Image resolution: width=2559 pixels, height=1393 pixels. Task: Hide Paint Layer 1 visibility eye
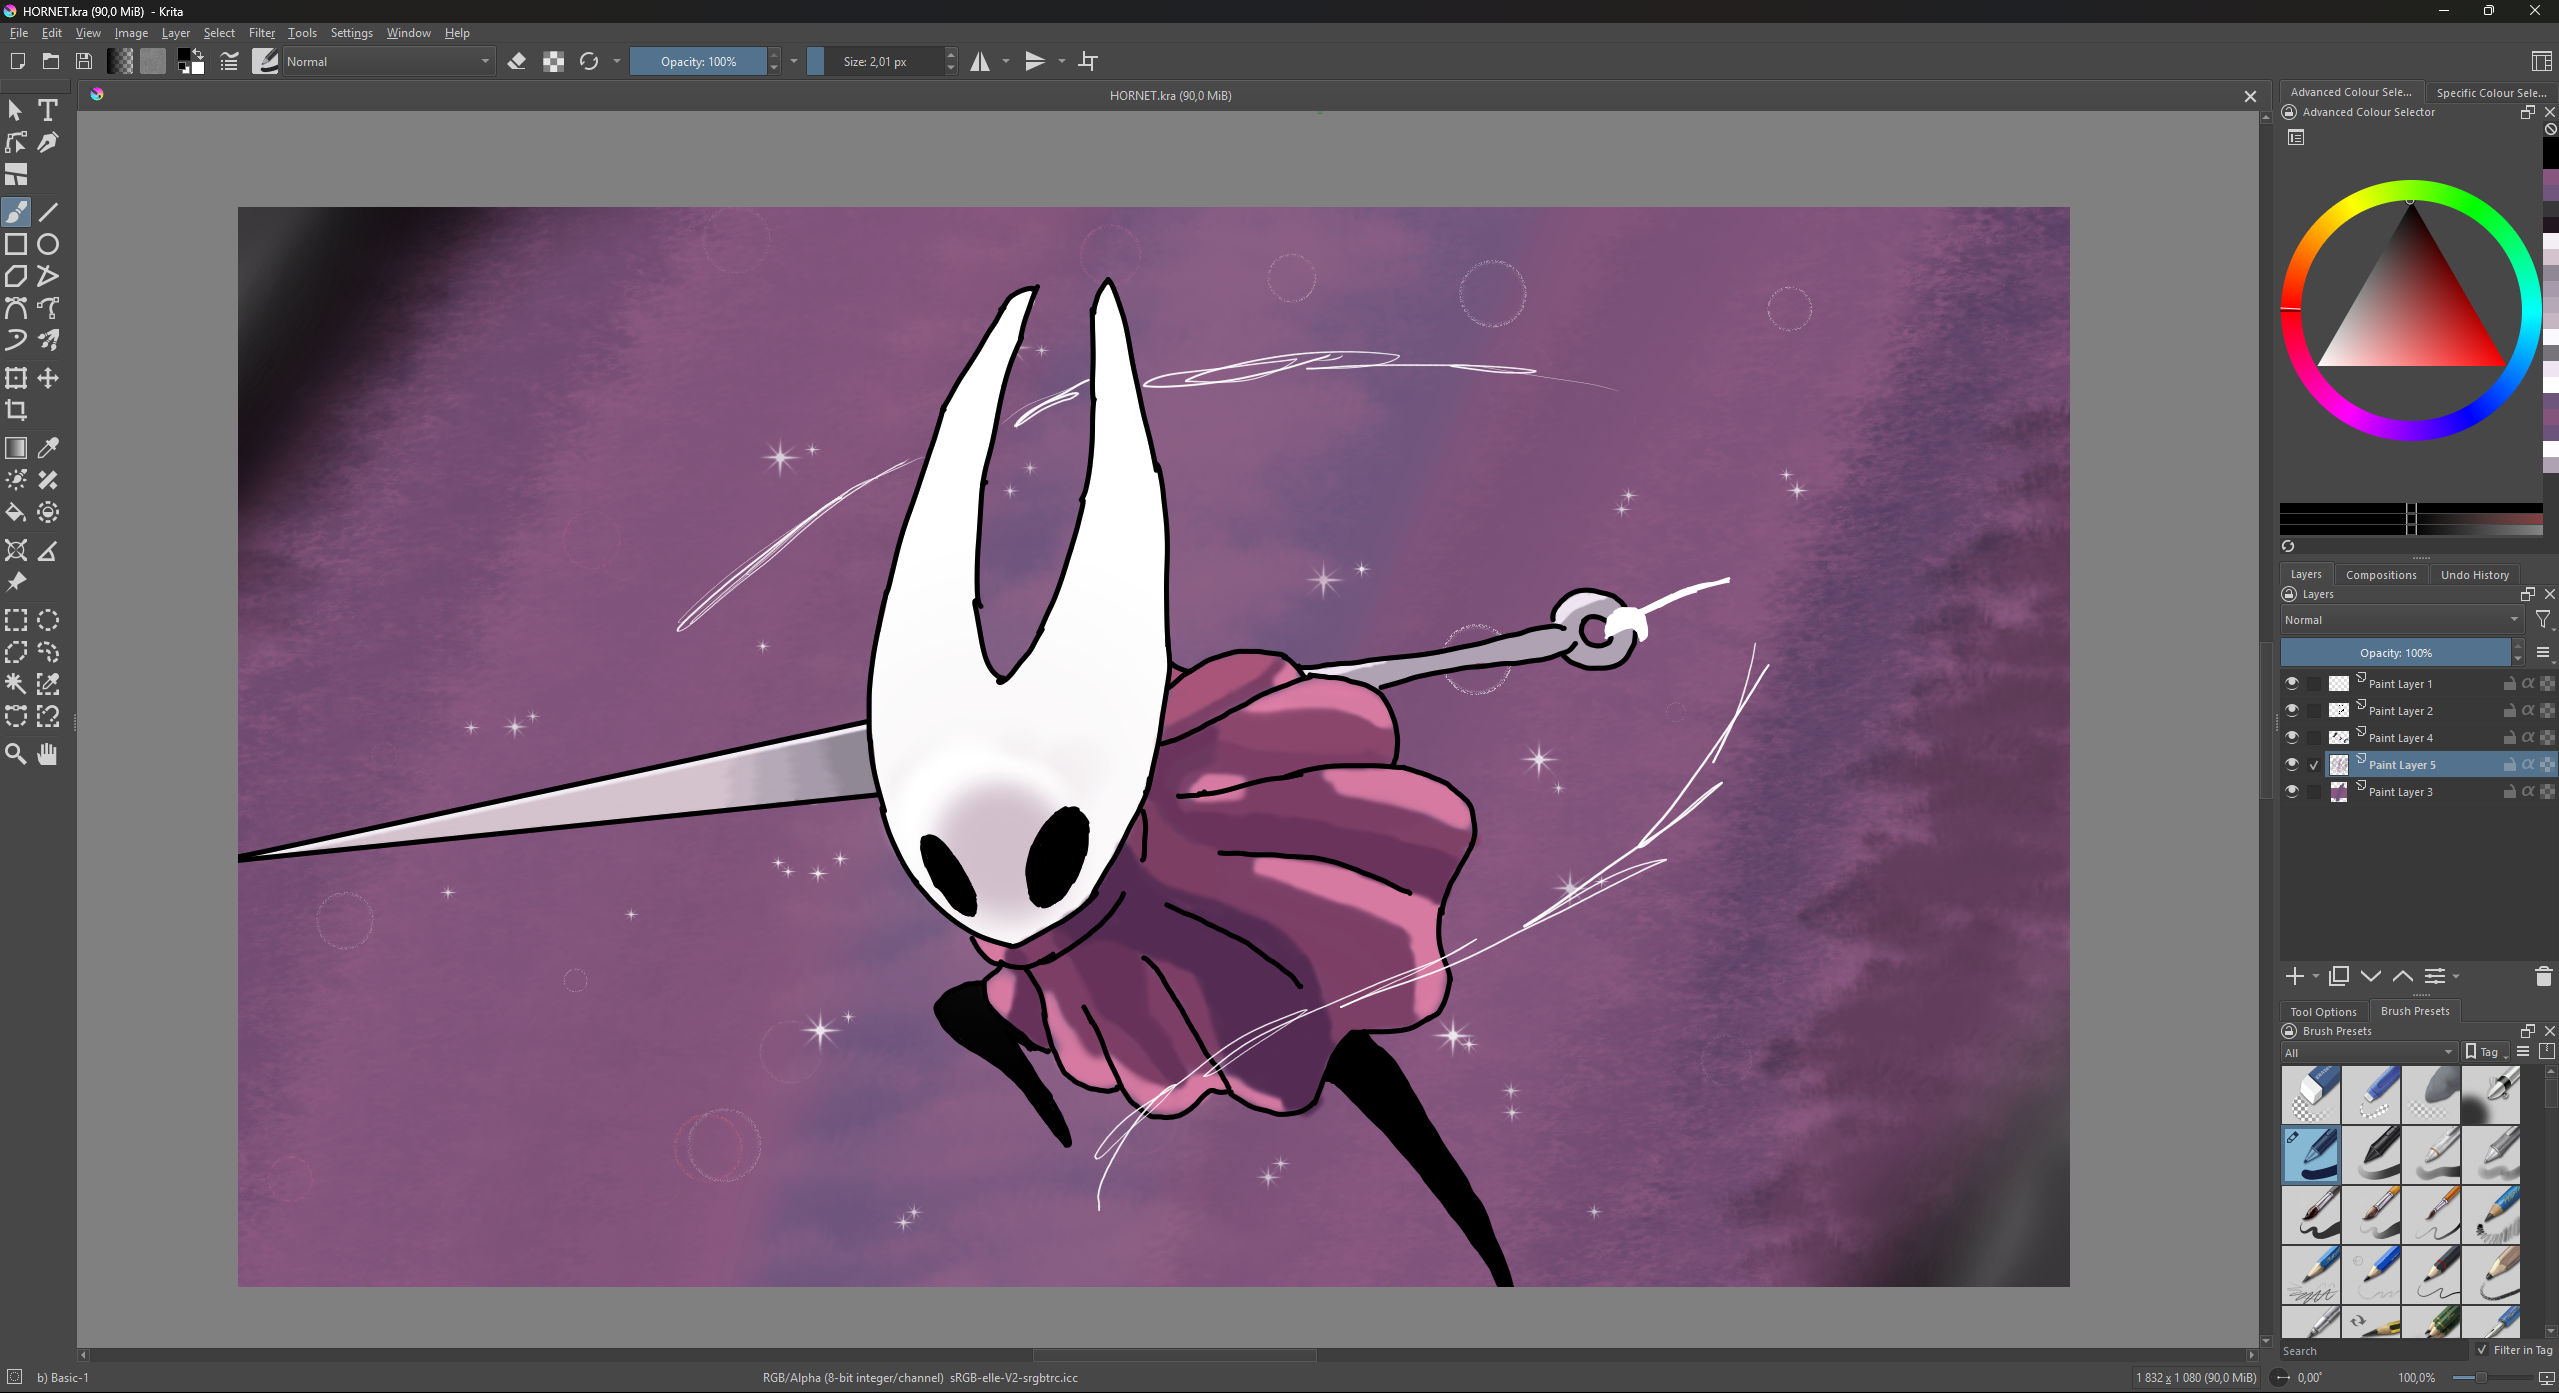pyautogui.click(x=2291, y=684)
